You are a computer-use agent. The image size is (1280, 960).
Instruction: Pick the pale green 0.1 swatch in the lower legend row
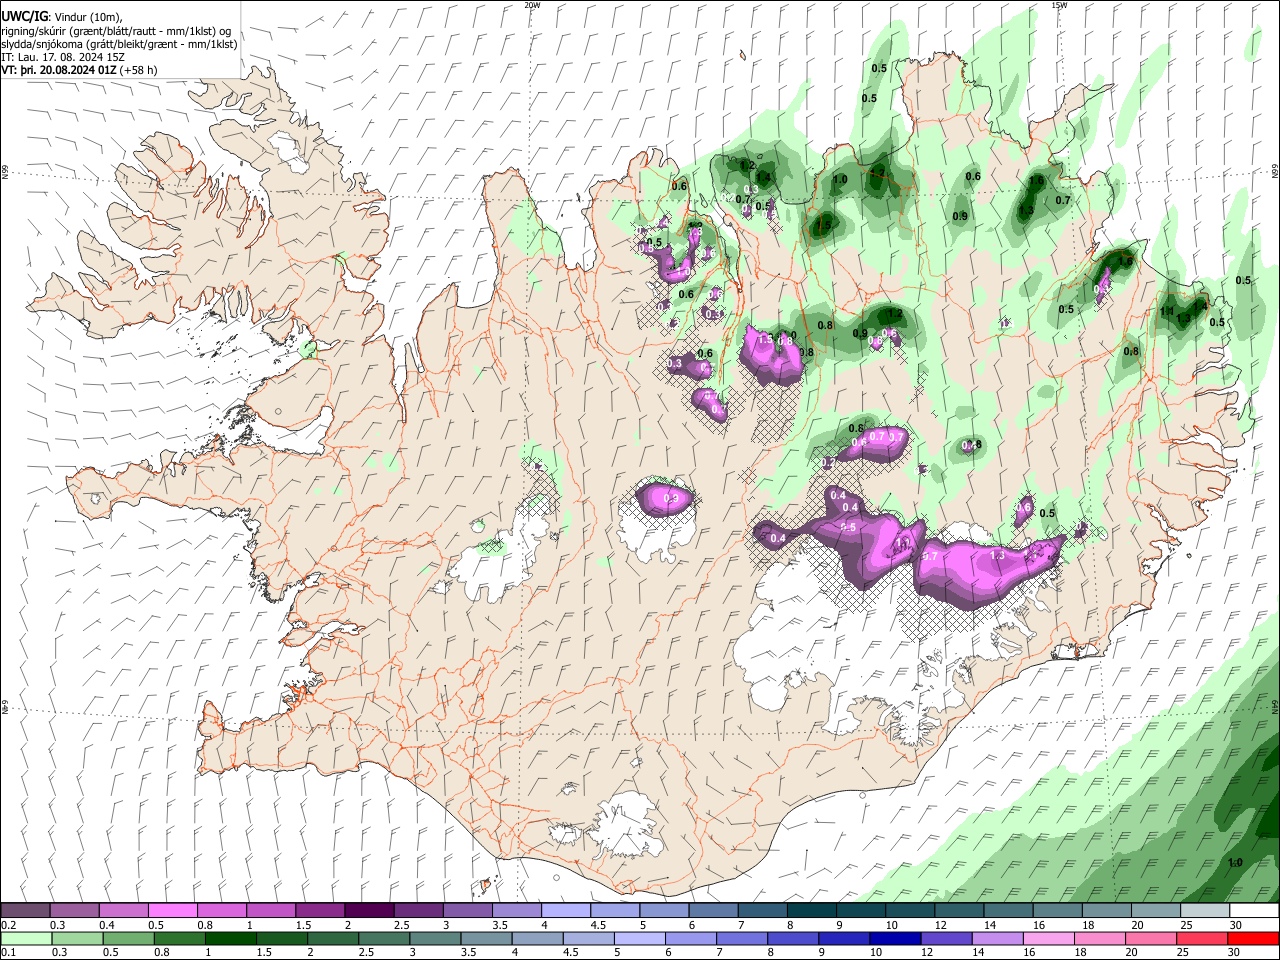(25, 939)
